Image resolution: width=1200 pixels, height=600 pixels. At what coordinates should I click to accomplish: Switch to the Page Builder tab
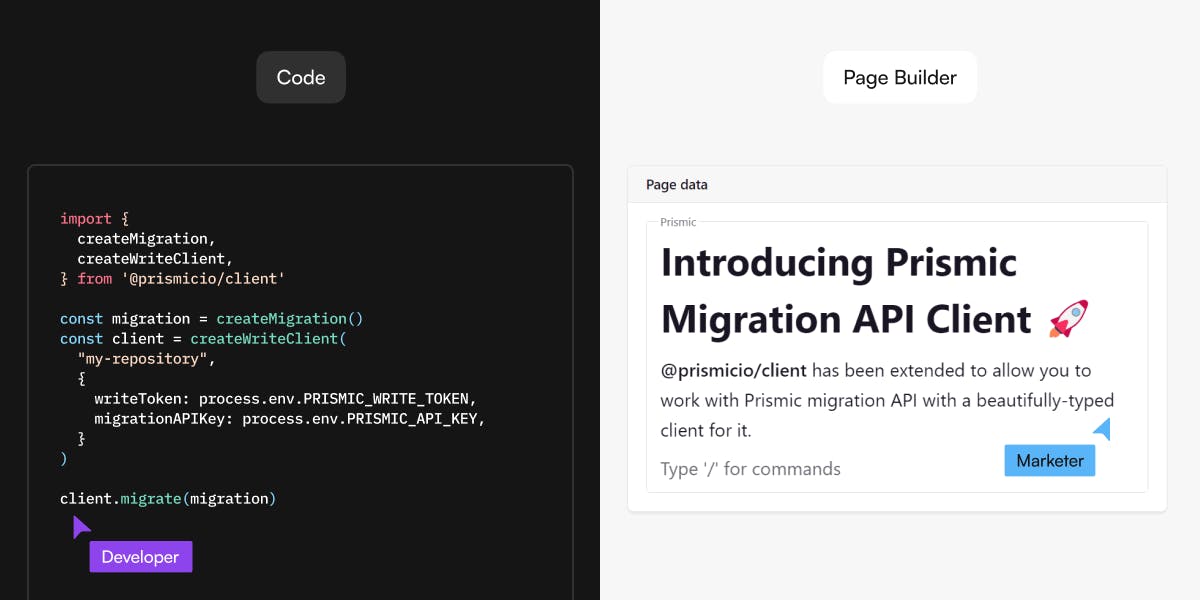click(x=899, y=77)
